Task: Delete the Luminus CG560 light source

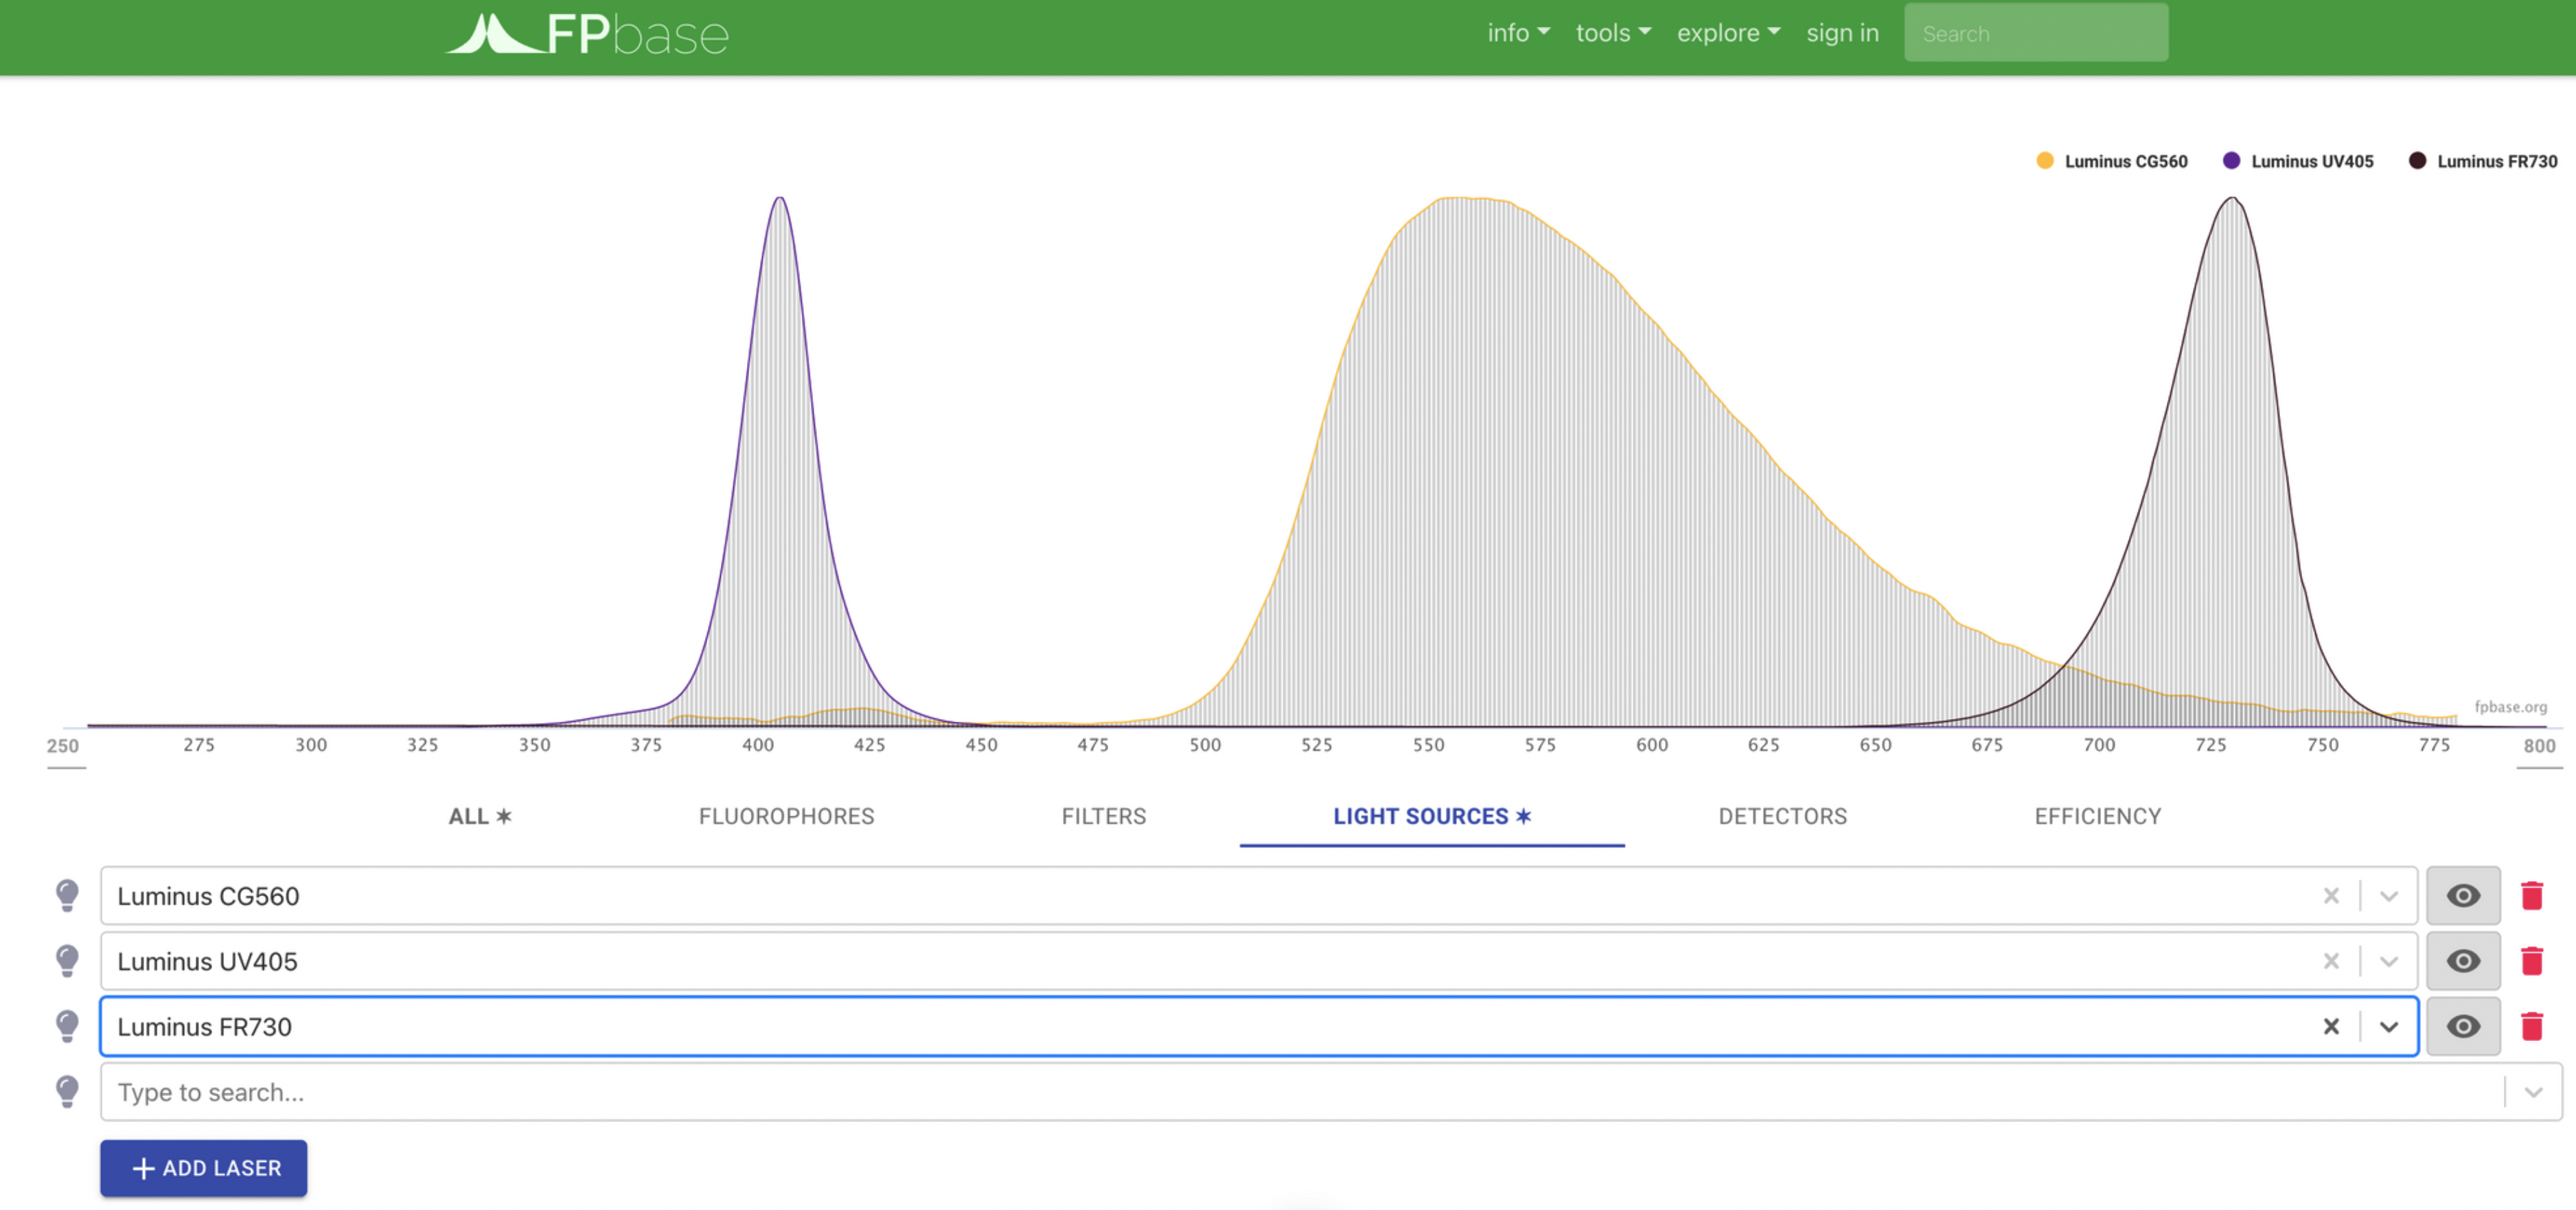Action: pyautogui.click(x=2532, y=895)
